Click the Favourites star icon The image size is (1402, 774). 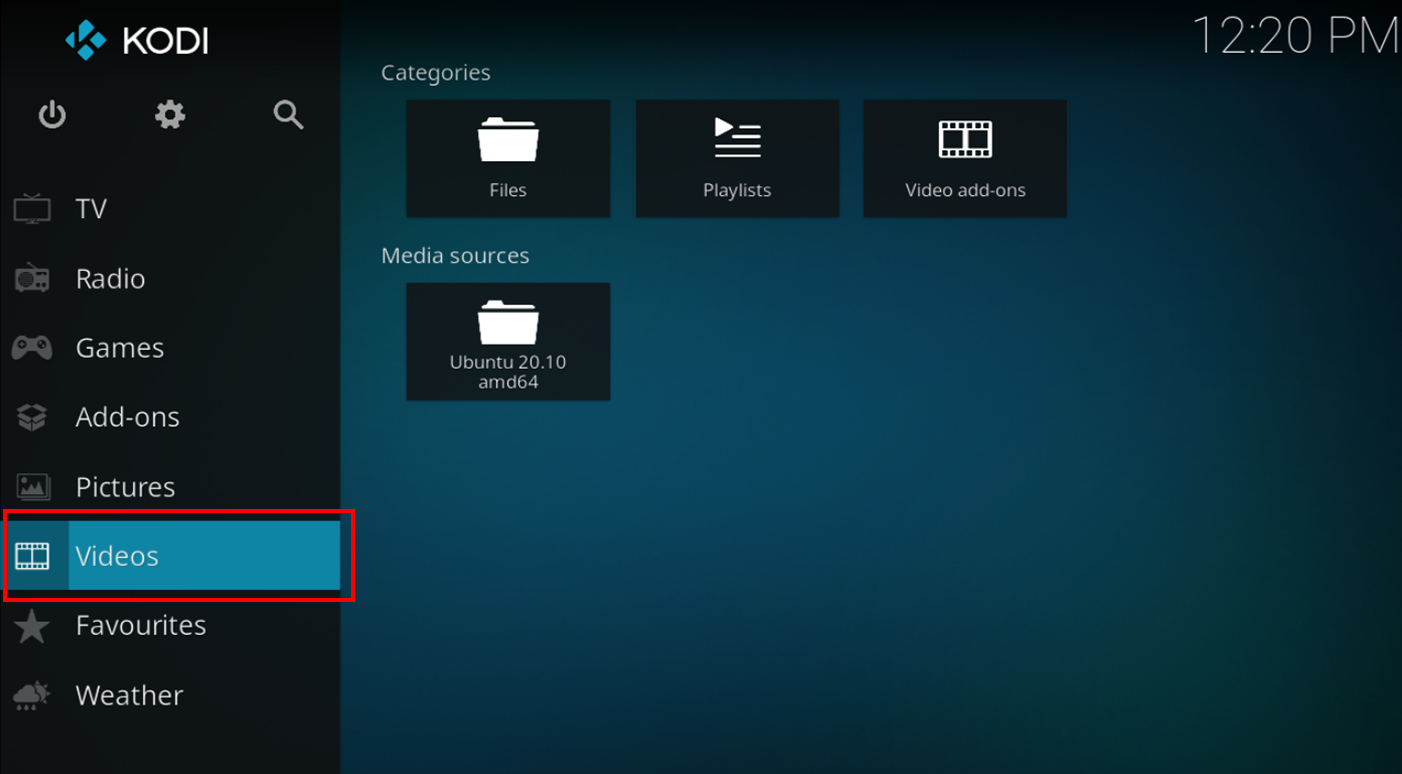tap(32, 626)
